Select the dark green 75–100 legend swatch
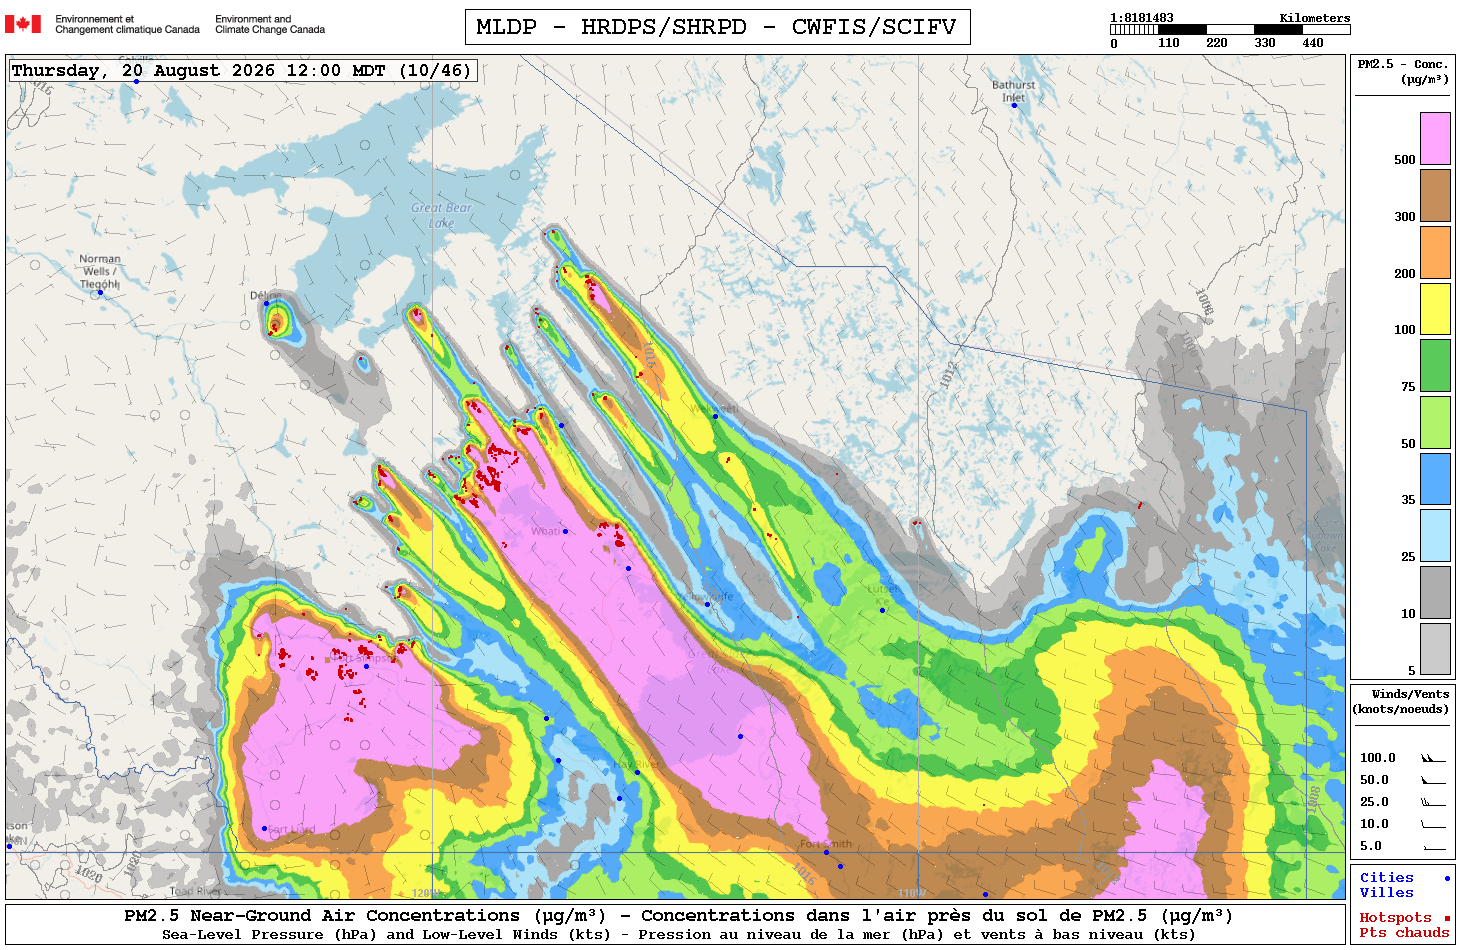Screen dimensions: 1460x950 coord(1435,365)
